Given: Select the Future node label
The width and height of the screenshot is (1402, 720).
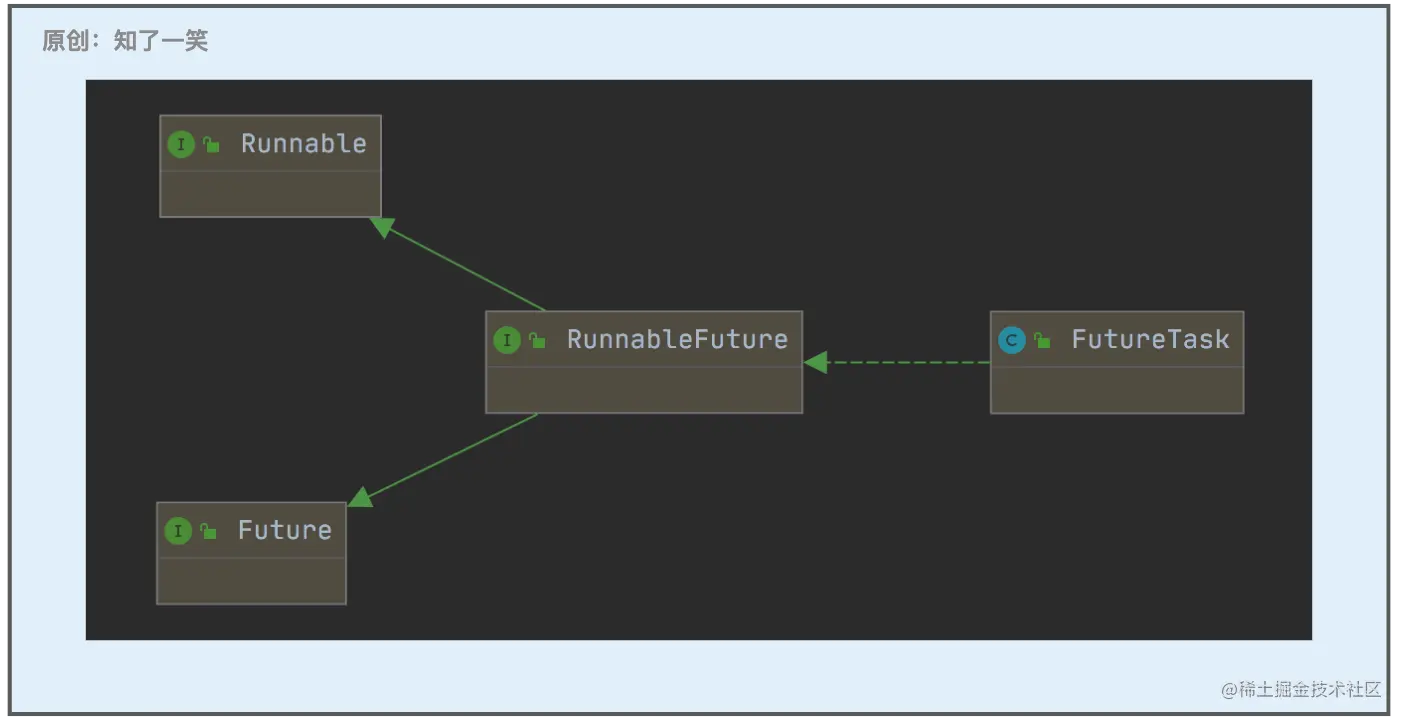Looking at the screenshot, I should [285, 531].
